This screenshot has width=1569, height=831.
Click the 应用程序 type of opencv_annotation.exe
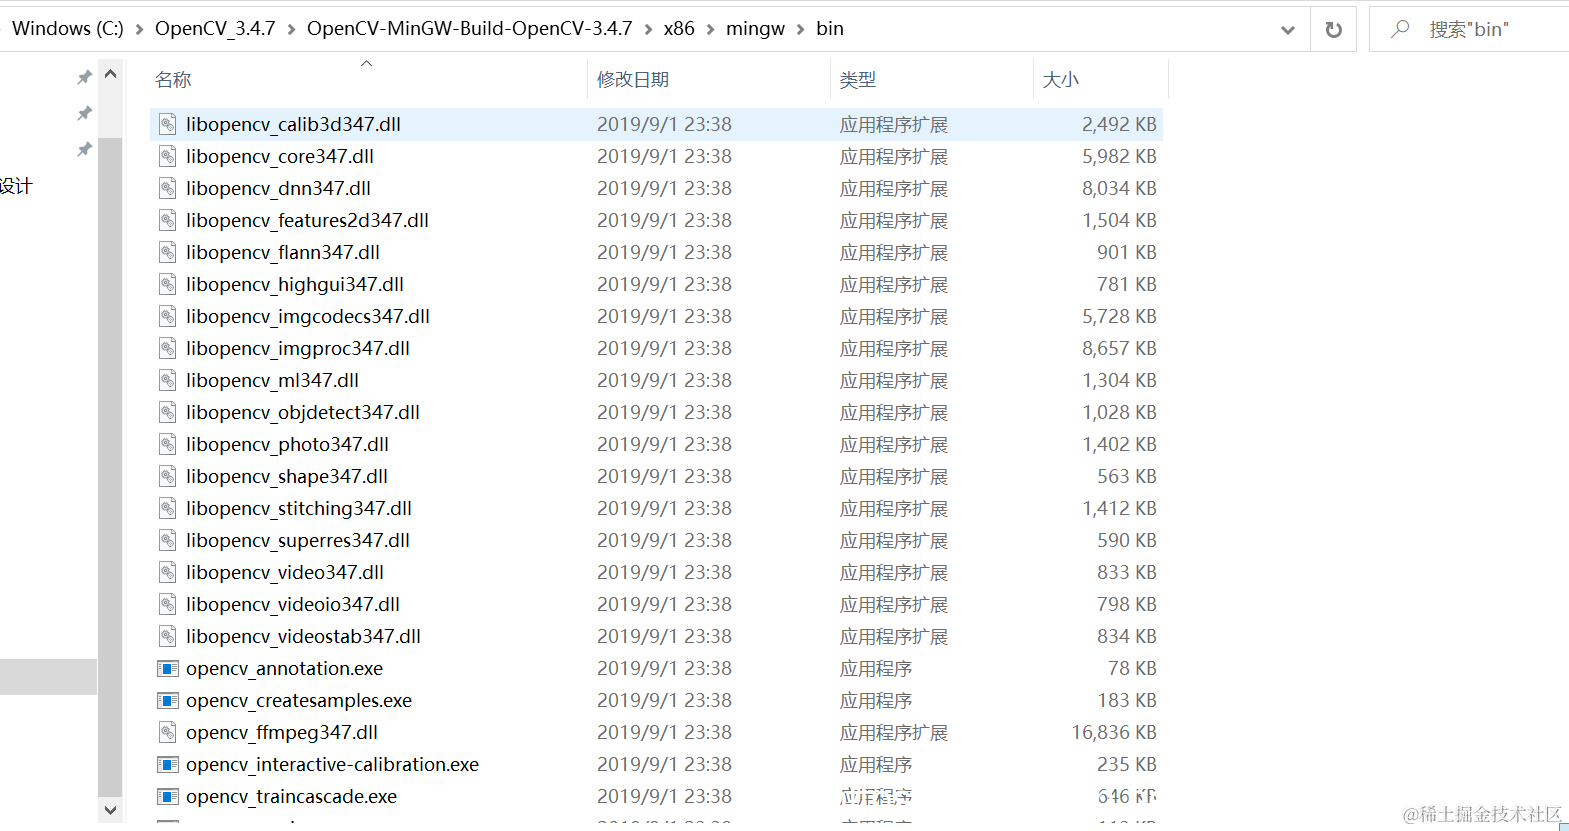(x=876, y=668)
